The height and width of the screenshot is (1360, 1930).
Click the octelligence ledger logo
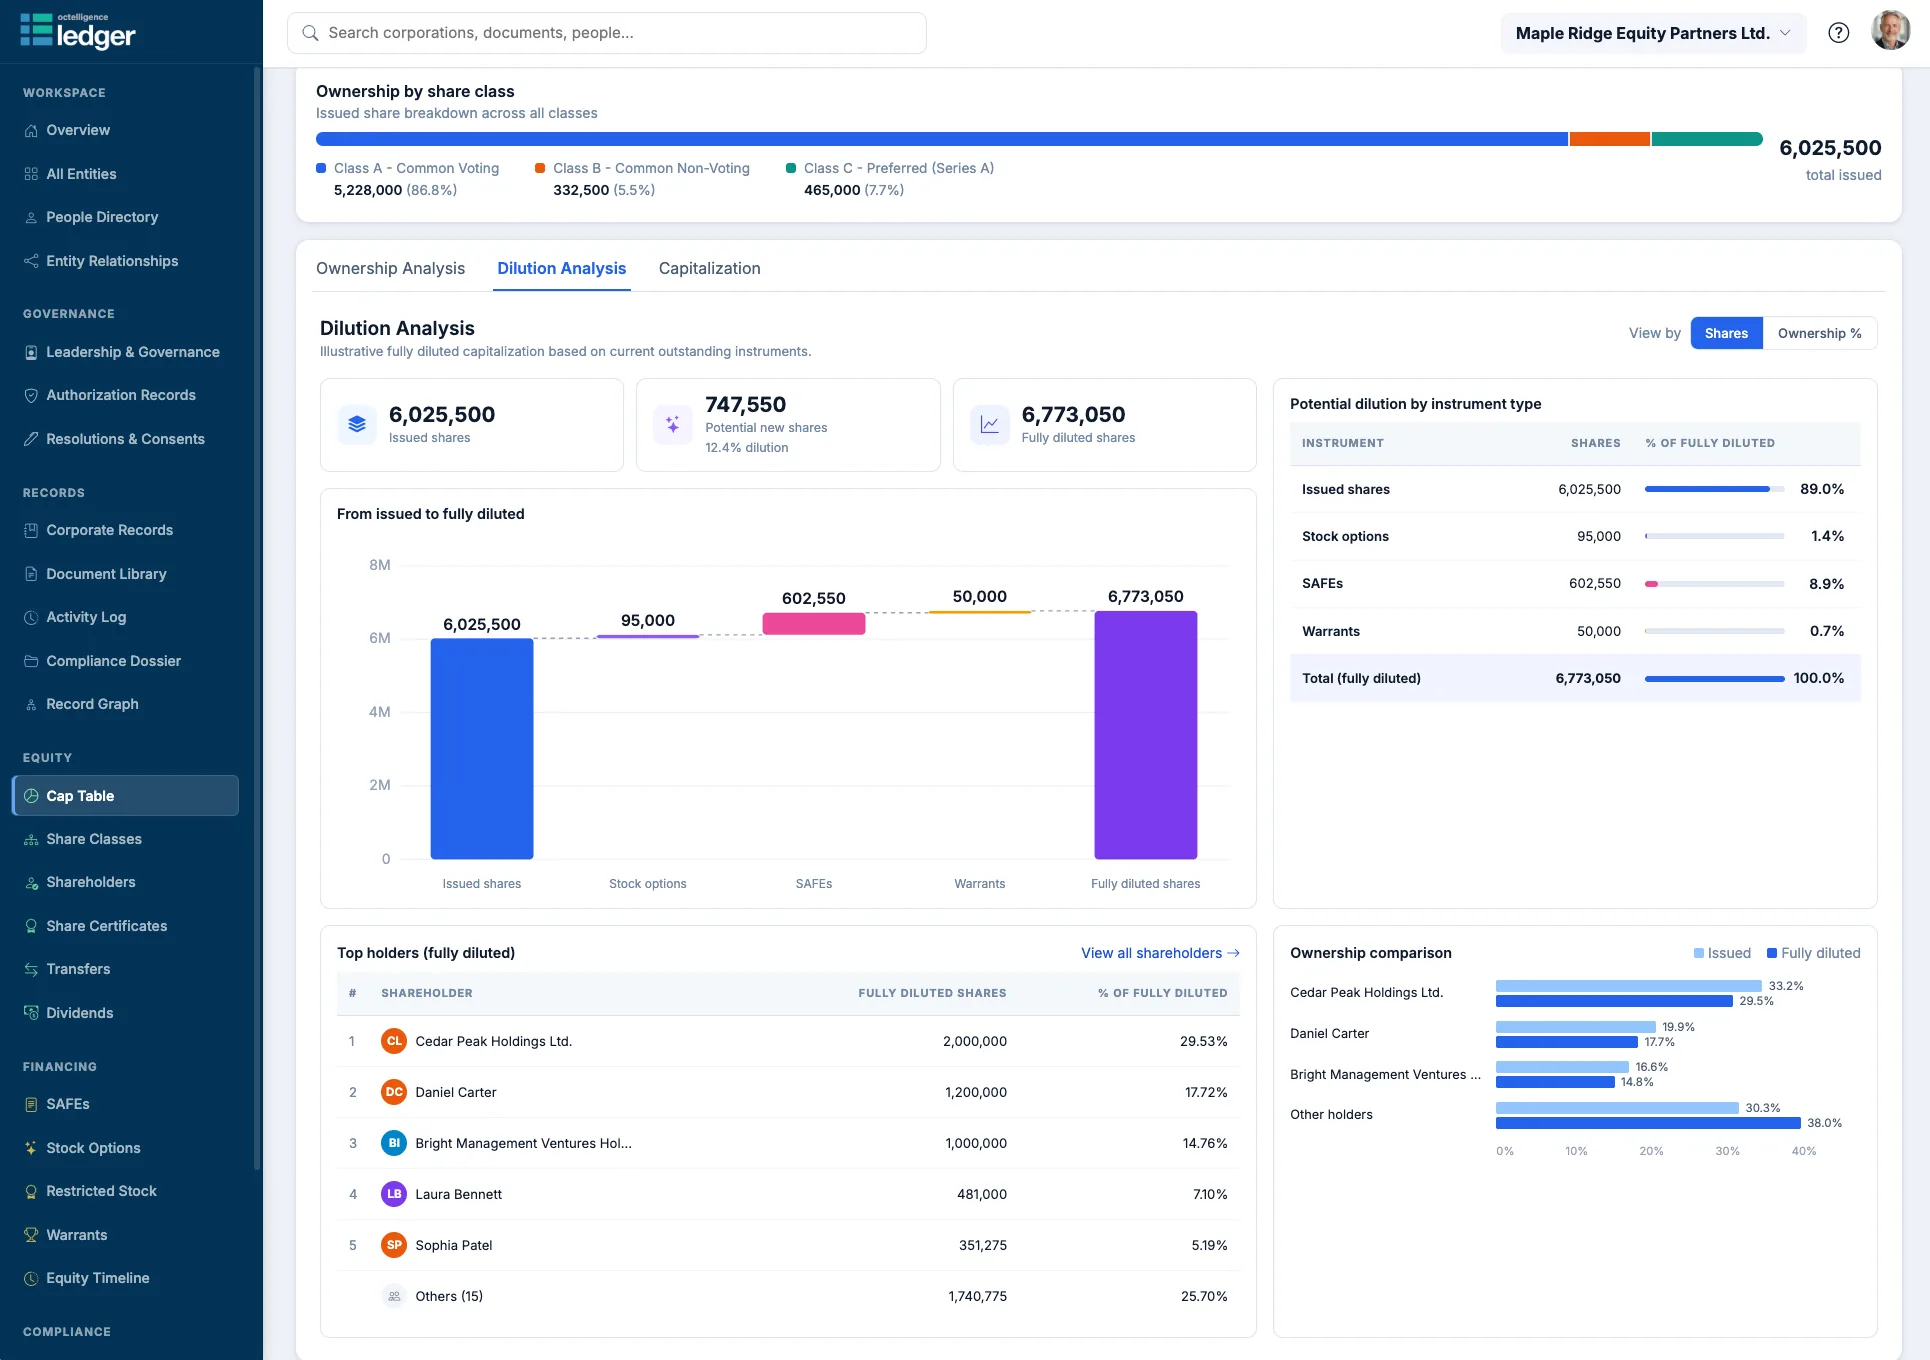(78, 32)
